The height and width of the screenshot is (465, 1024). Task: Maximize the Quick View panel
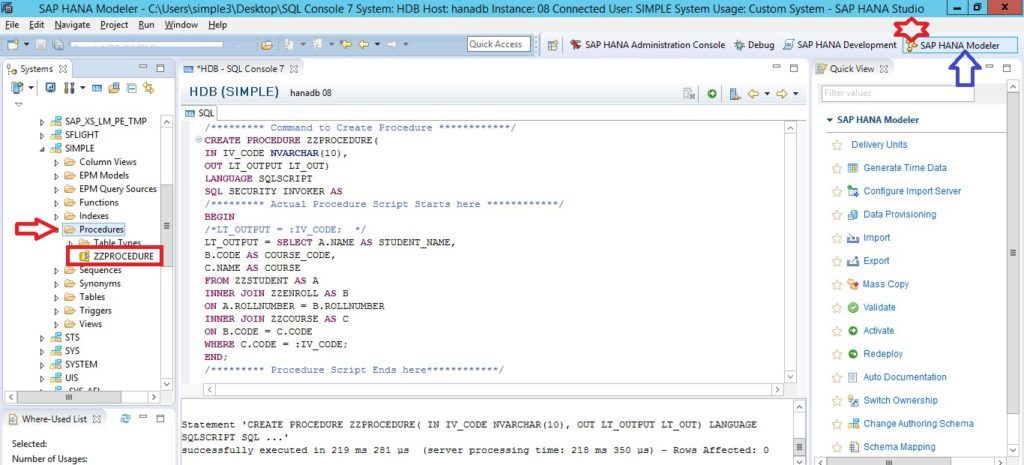point(1007,68)
